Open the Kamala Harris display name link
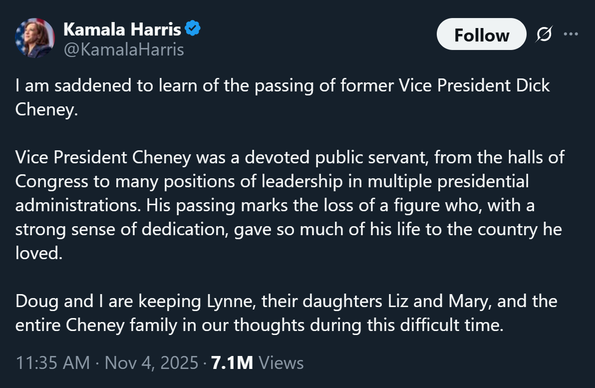This screenshot has height=388, width=595. point(122,29)
